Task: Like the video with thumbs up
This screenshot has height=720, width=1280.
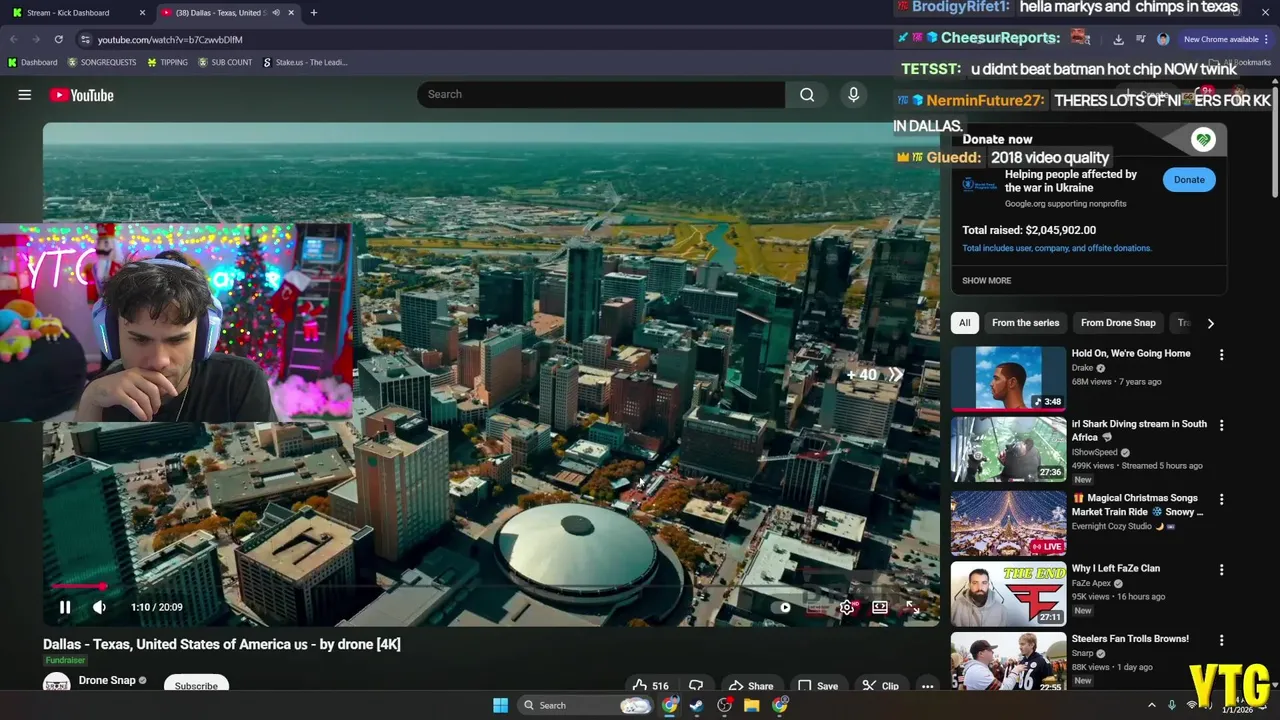Action: pos(650,686)
